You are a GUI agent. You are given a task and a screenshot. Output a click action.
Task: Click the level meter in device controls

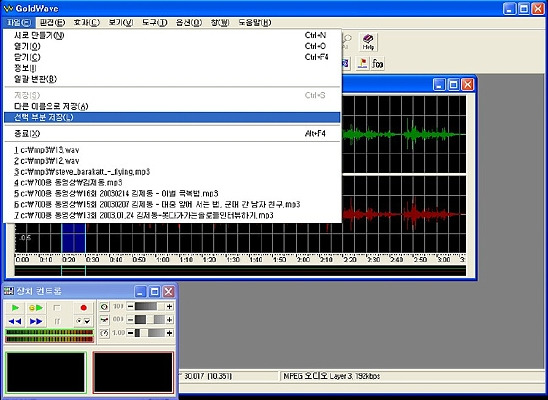click(50, 335)
